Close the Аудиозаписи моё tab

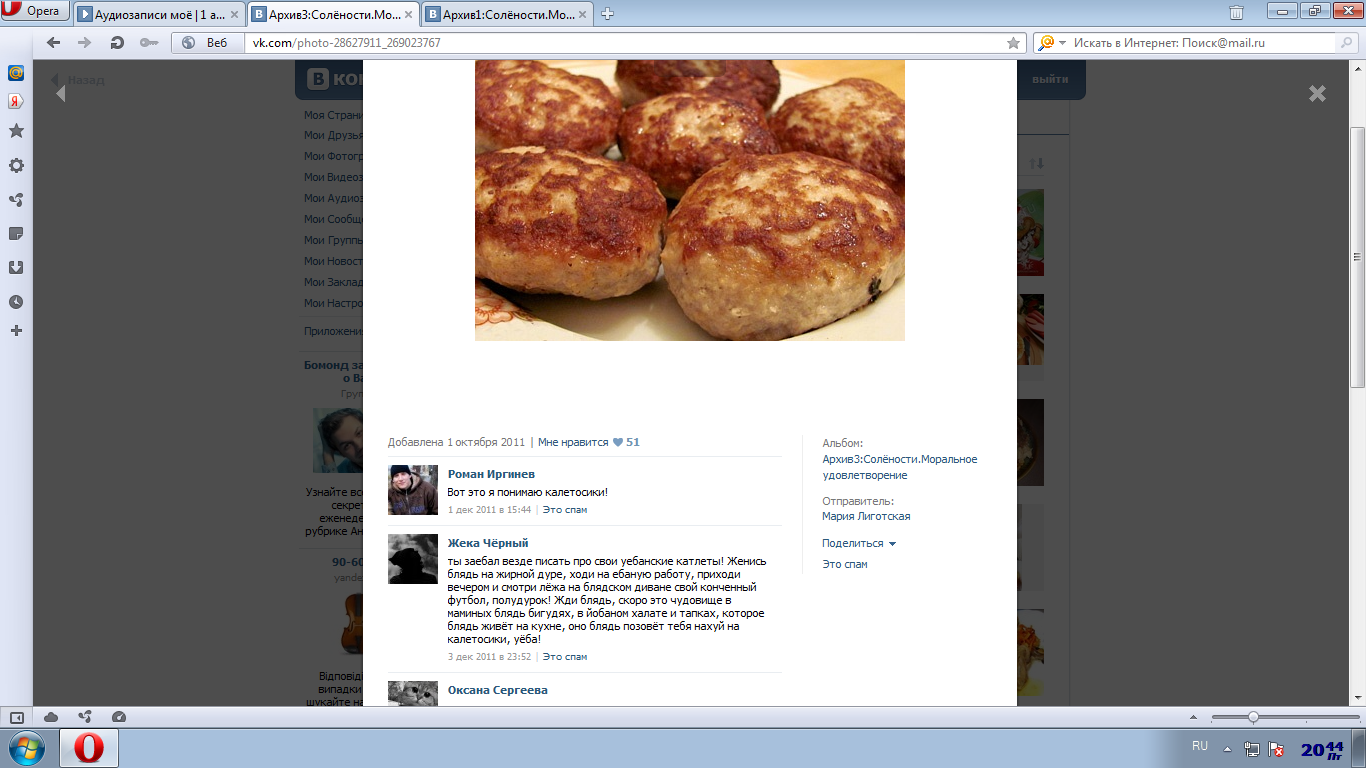pos(234,14)
